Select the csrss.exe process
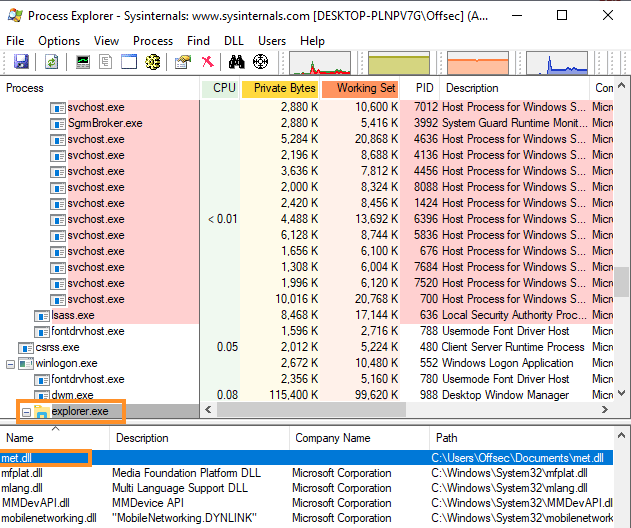The width and height of the screenshot is (631, 528). pos(58,347)
